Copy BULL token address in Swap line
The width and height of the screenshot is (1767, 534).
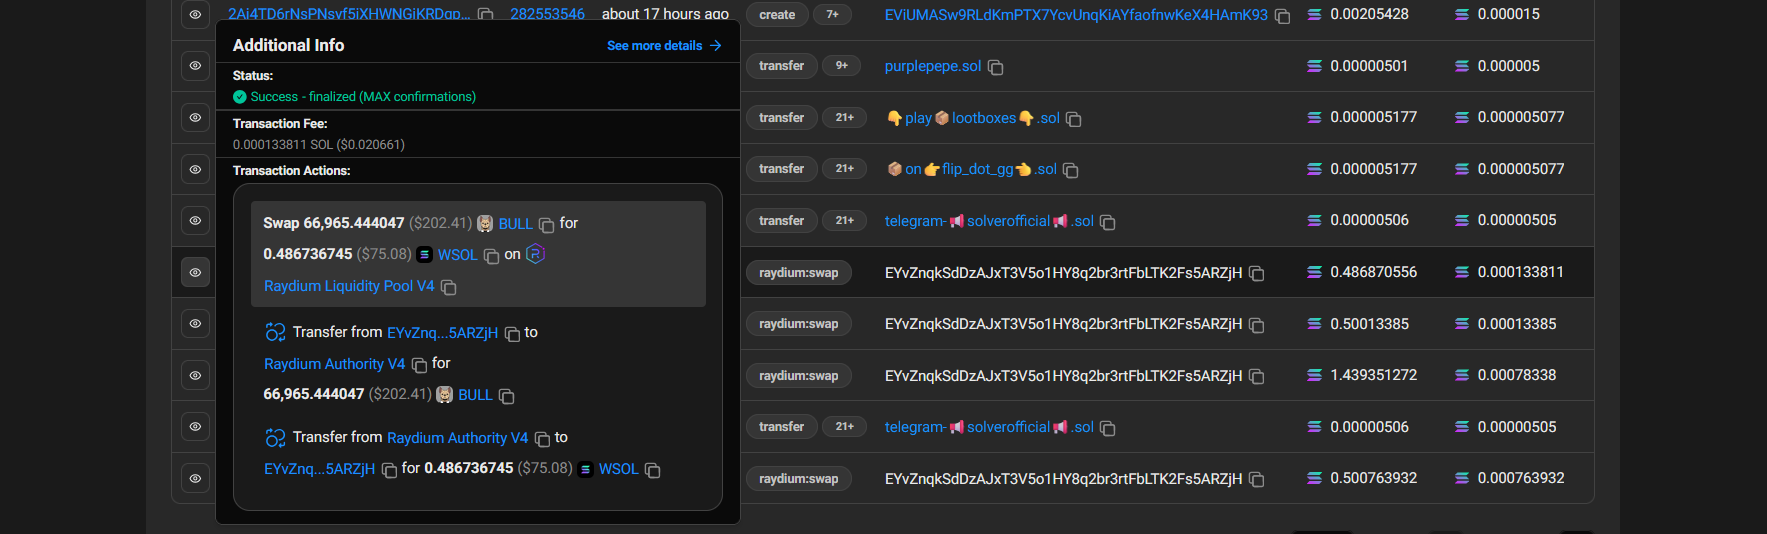click(547, 225)
